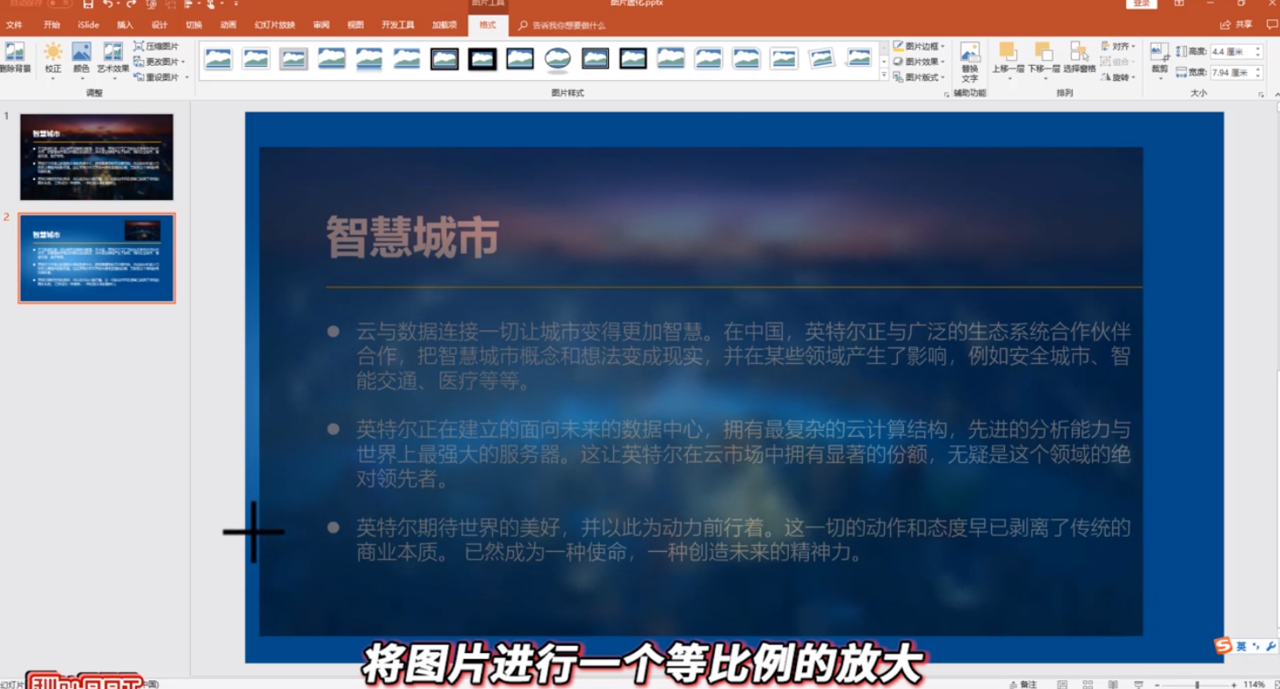The width and height of the screenshot is (1280, 689).
Task: Open the Developer (开发工具) tab
Action: (x=398, y=25)
